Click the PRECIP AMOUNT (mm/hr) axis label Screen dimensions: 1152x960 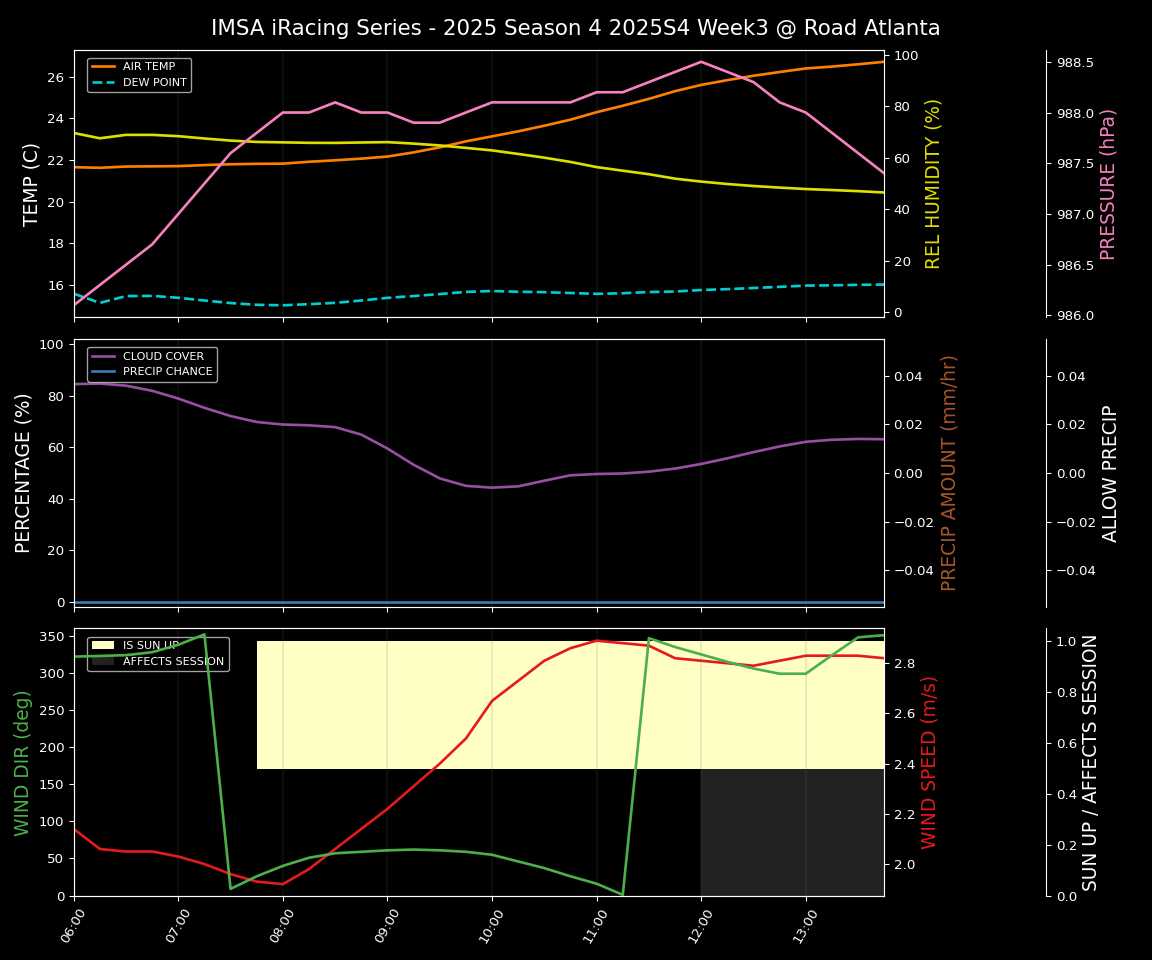949,472
